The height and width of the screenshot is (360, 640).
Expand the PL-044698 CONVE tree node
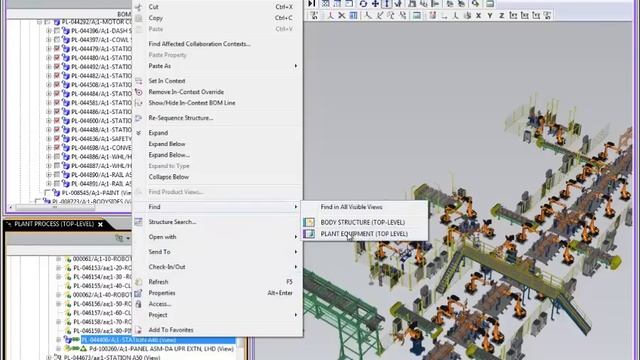[48, 148]
